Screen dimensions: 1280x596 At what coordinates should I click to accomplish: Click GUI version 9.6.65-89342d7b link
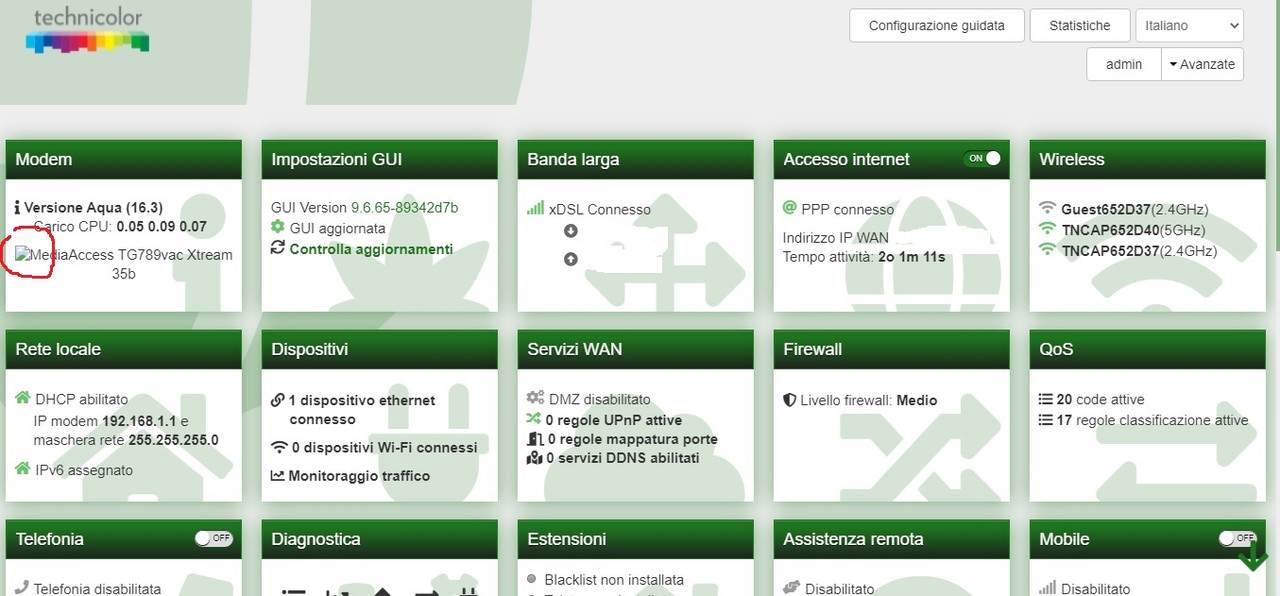404,207
